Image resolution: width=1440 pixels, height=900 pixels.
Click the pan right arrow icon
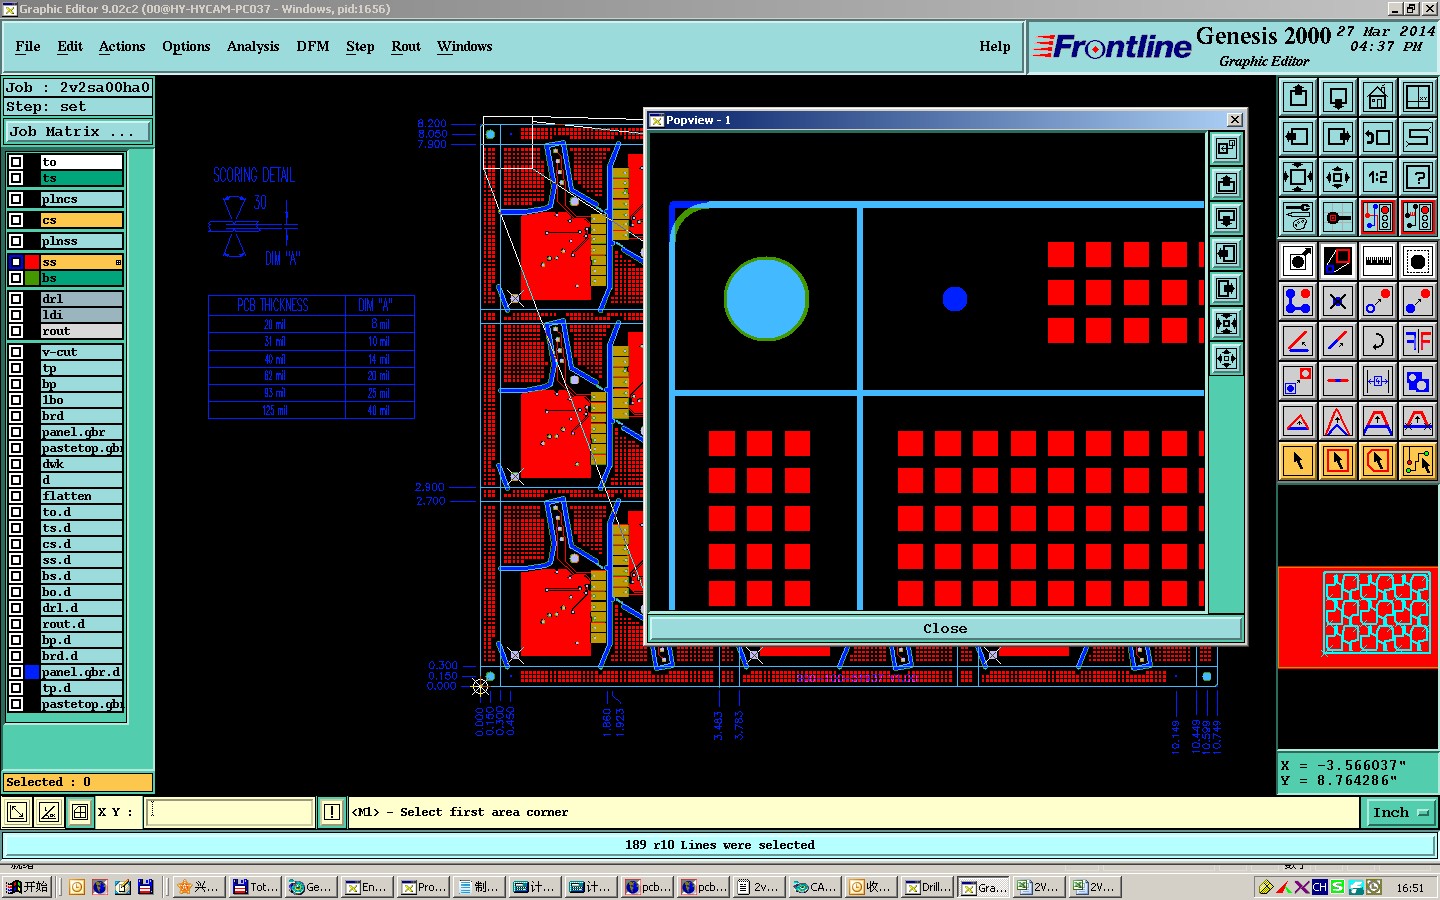tap(1338, 137)
